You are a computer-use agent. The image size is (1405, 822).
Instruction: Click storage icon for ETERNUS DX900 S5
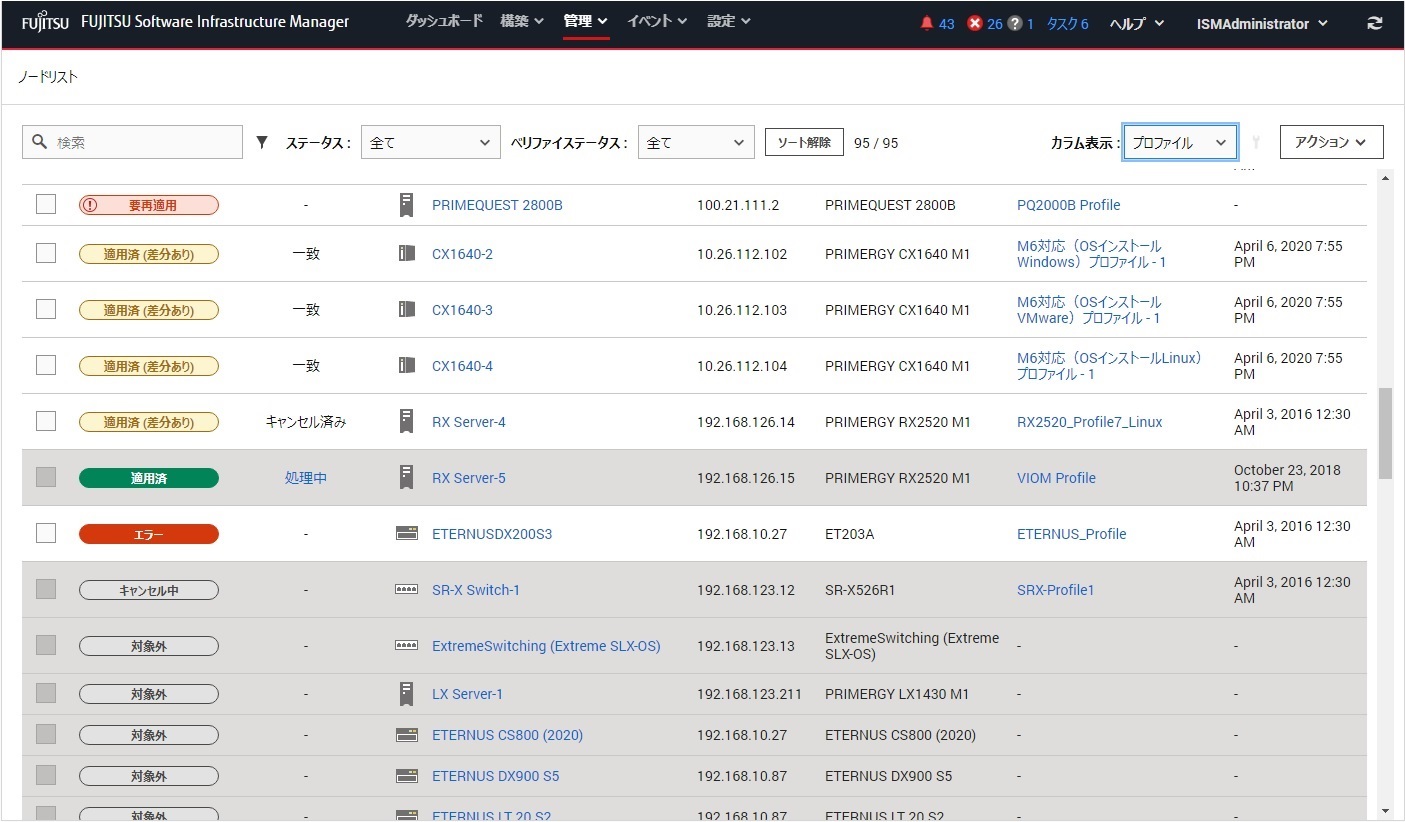click(x=406, y=776)
